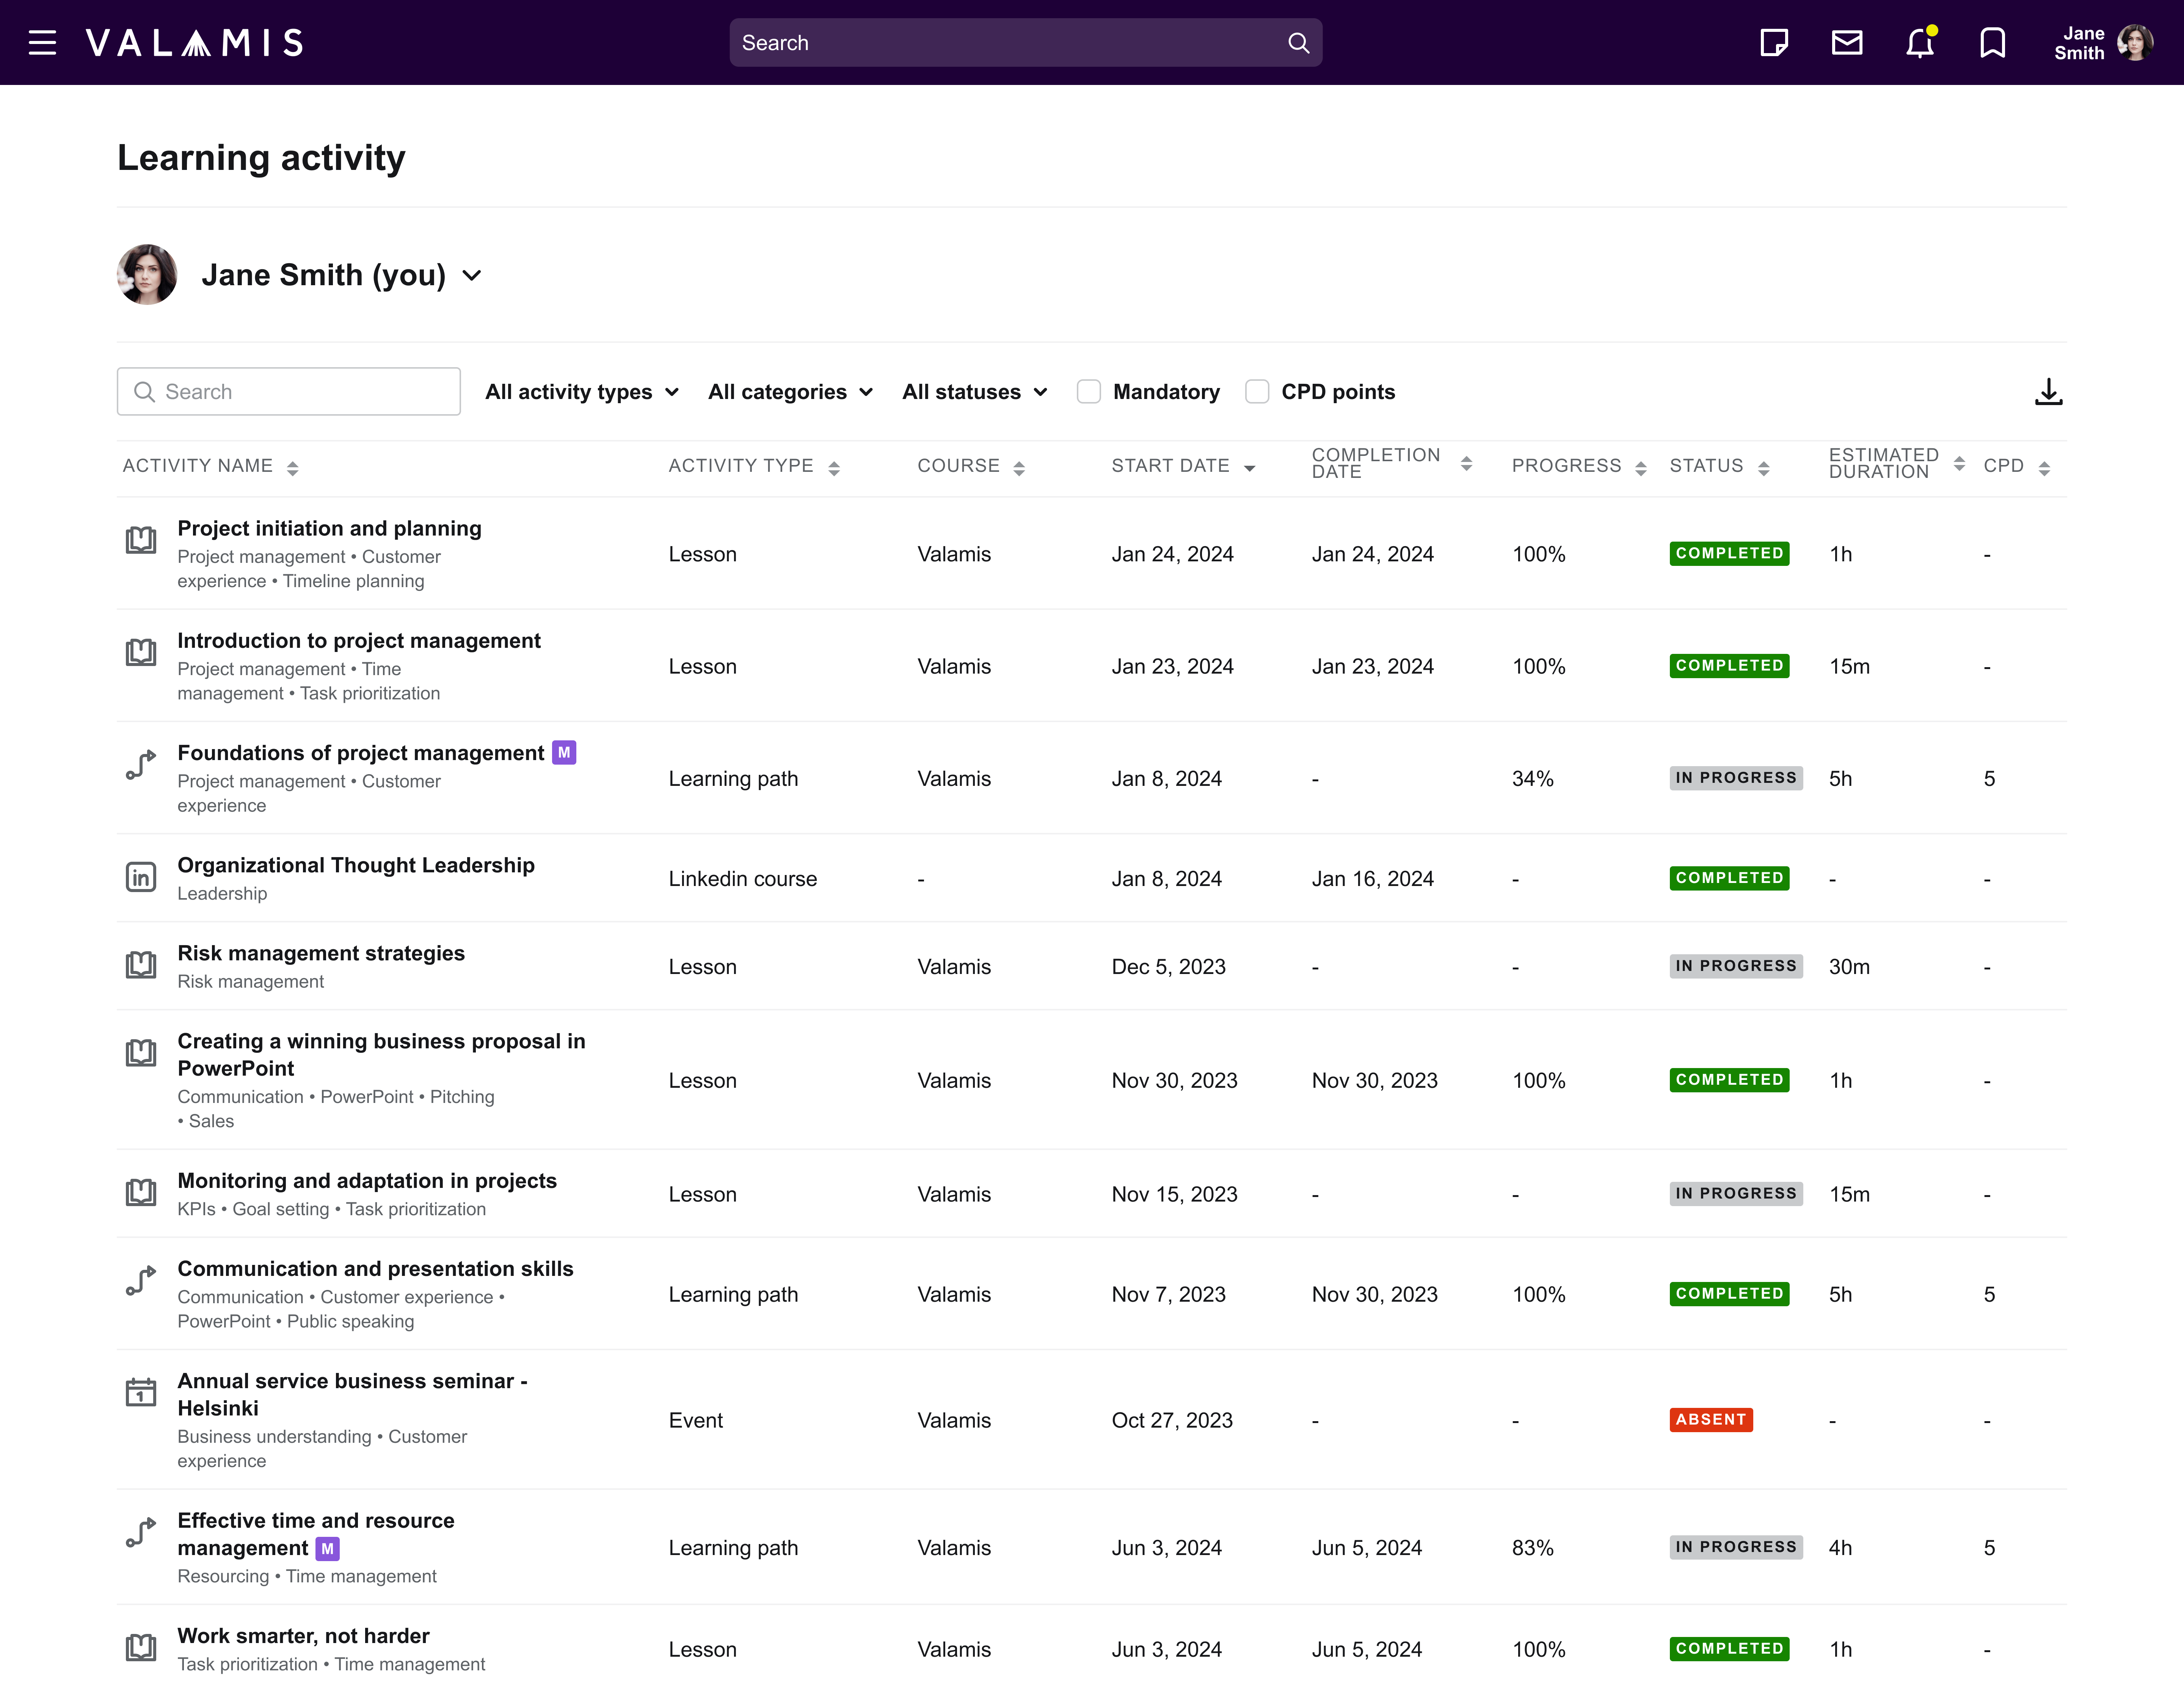Open Work smarter, not harder activity
This screenshot has height=1684, width=2184.
303,1636
